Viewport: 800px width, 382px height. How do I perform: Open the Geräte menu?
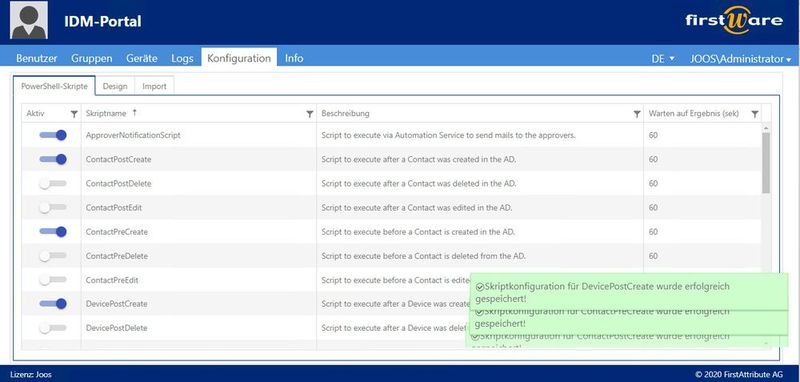coord(142,58)
